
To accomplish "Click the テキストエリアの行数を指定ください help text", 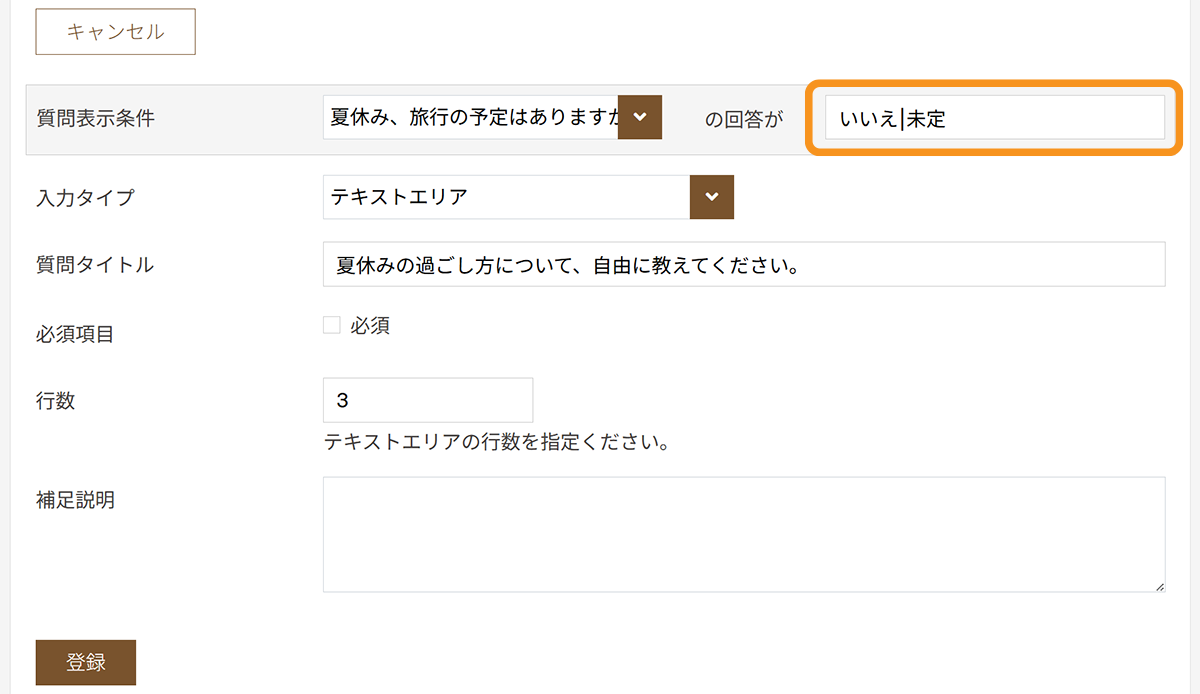I will [496, 442].
